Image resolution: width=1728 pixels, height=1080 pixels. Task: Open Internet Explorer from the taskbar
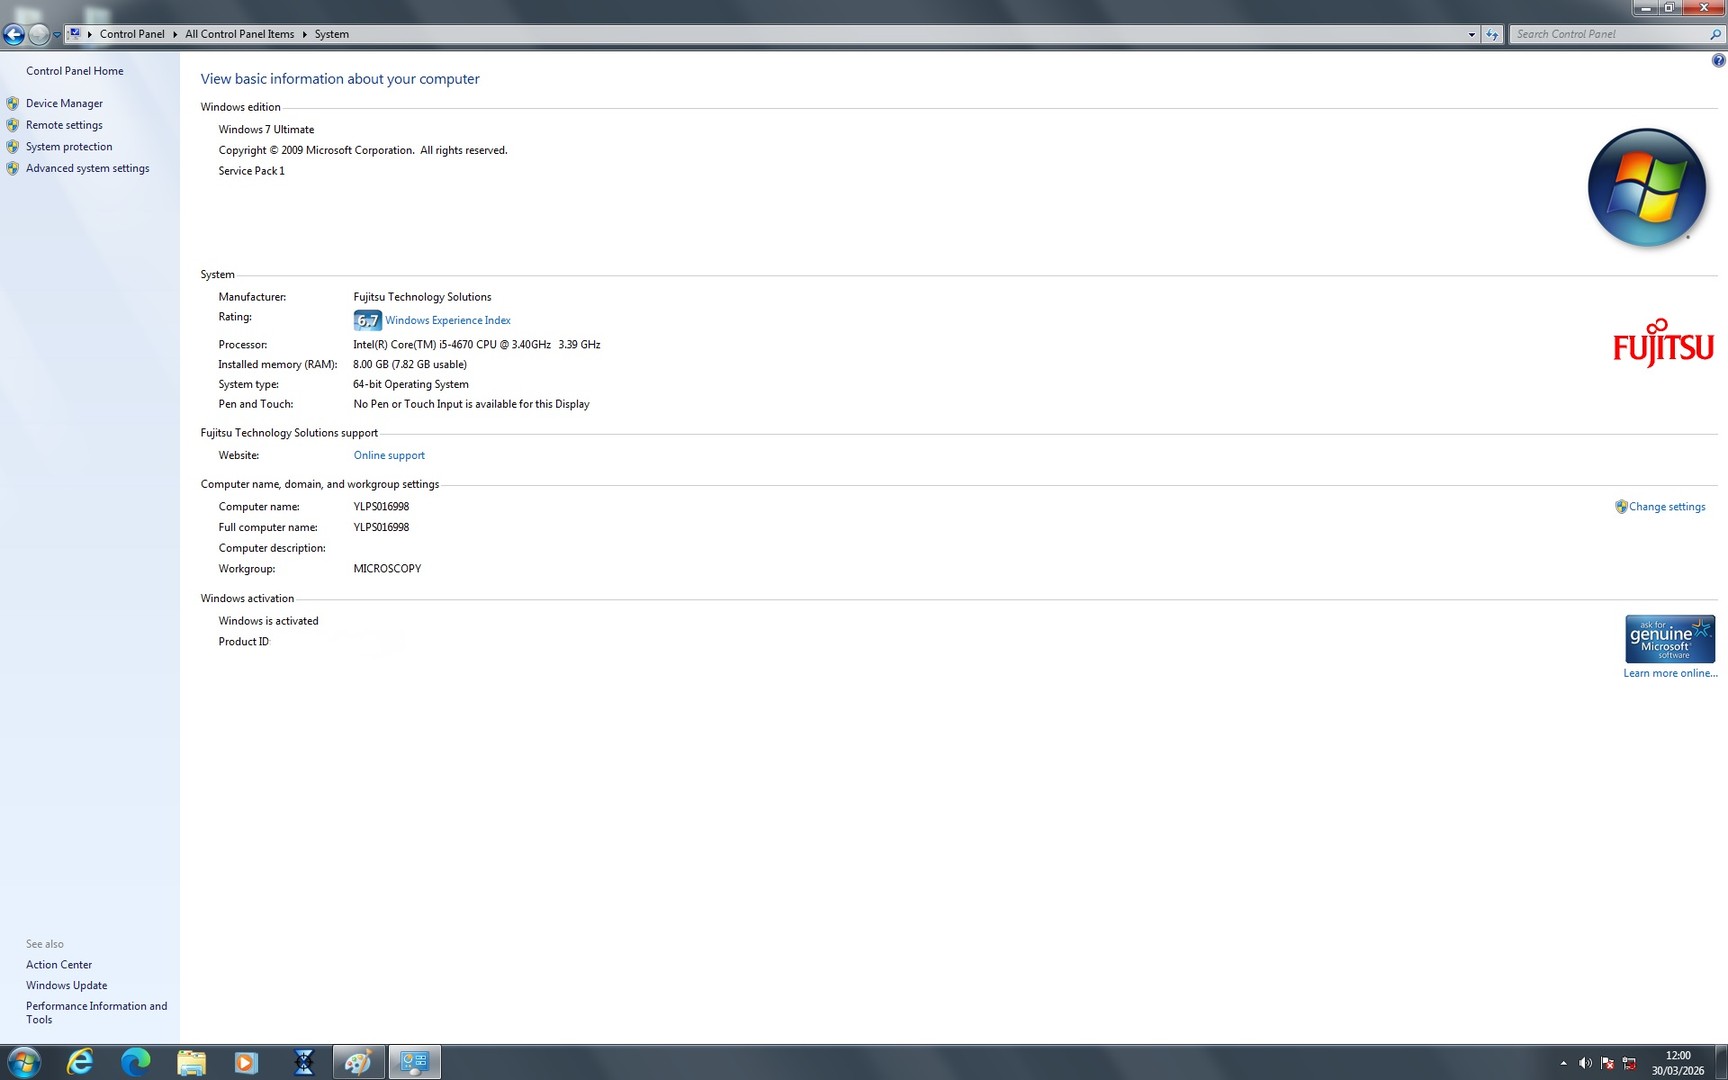[x=79, y=1062]
